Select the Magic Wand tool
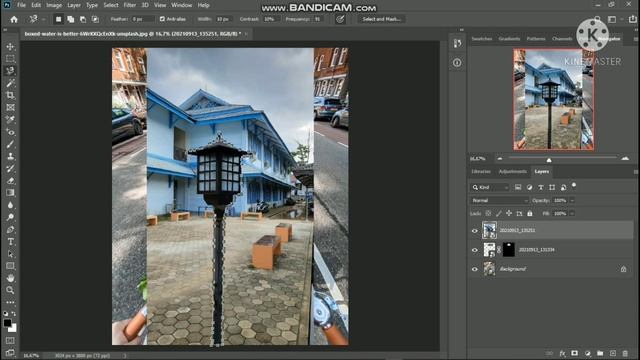The height and width of the screenshot is (360, 640). pos(10,83)
